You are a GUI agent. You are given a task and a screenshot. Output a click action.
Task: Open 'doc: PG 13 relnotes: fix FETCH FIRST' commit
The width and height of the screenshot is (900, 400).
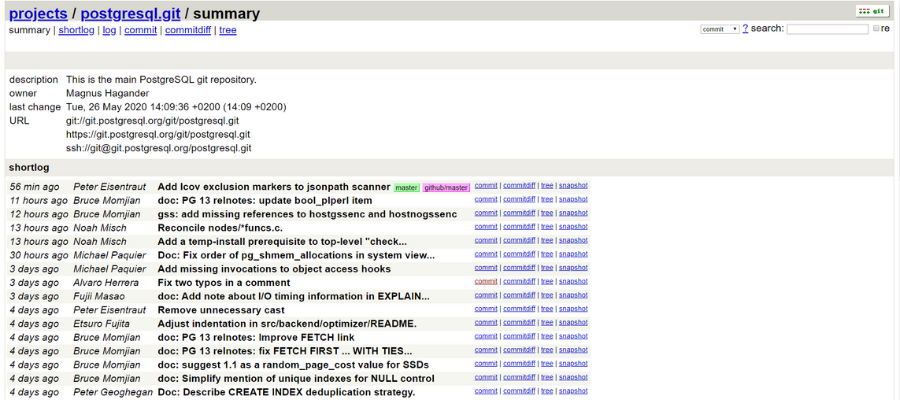pos(285,351)
